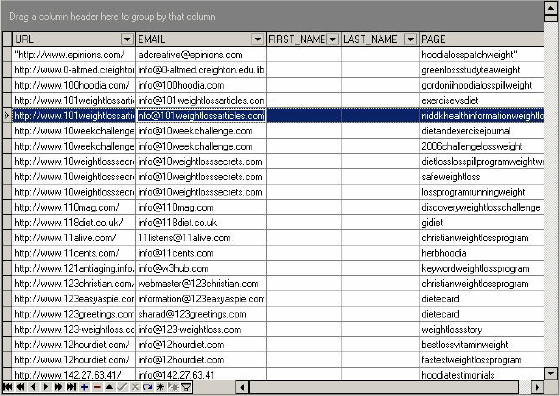This screenshot has width=560, height=396.
Task: Select the keywordweightlossprogram page cell
Action: coord(482,268)
